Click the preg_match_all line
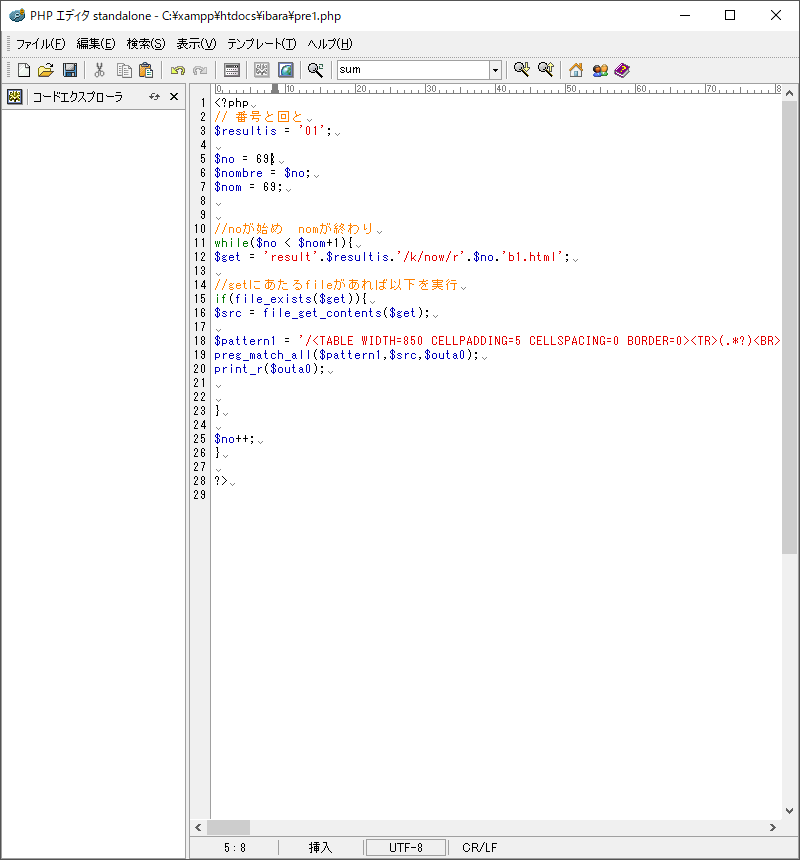The width and height of the screenshot is (800, 860). 347,355
